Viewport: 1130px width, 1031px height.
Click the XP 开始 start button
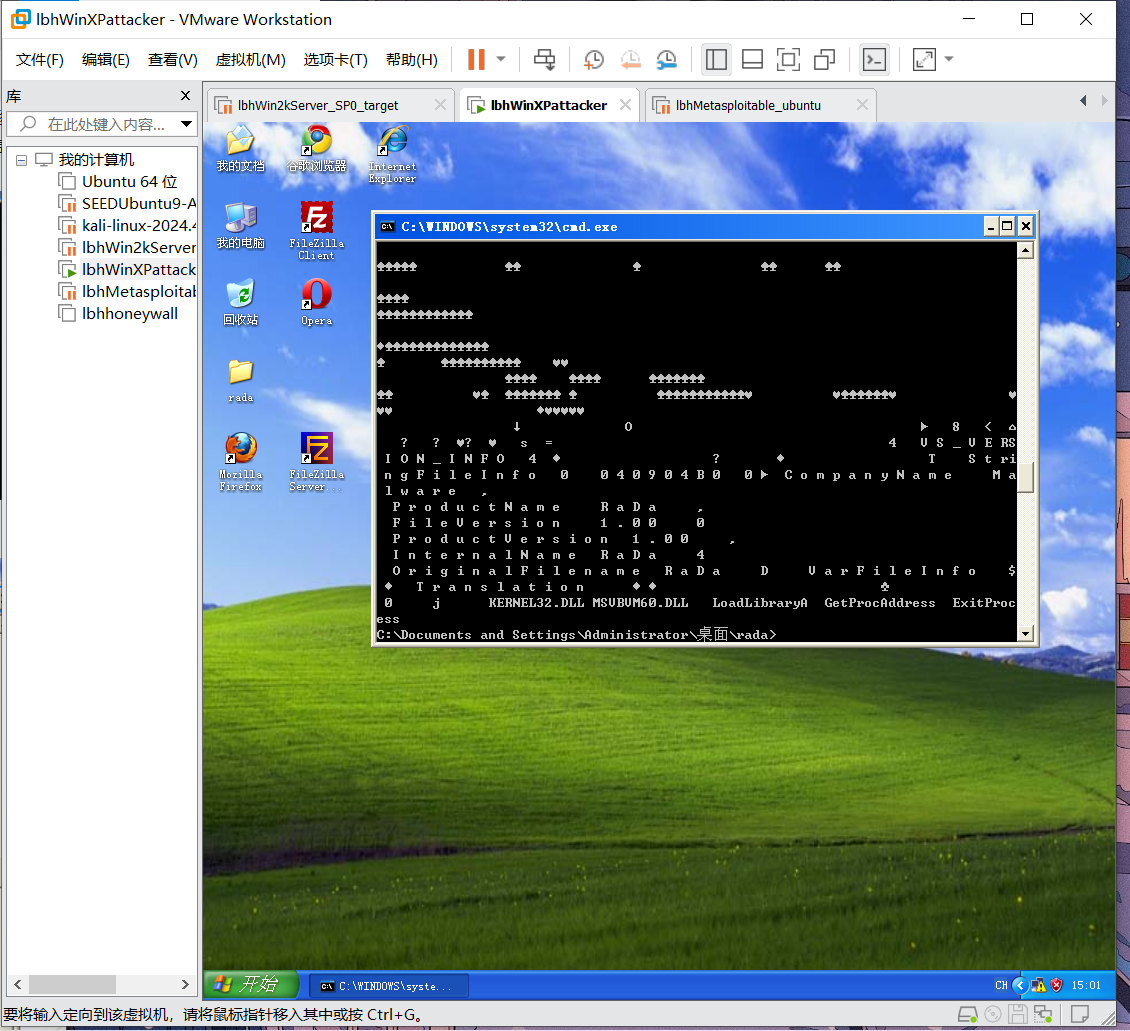251,984
